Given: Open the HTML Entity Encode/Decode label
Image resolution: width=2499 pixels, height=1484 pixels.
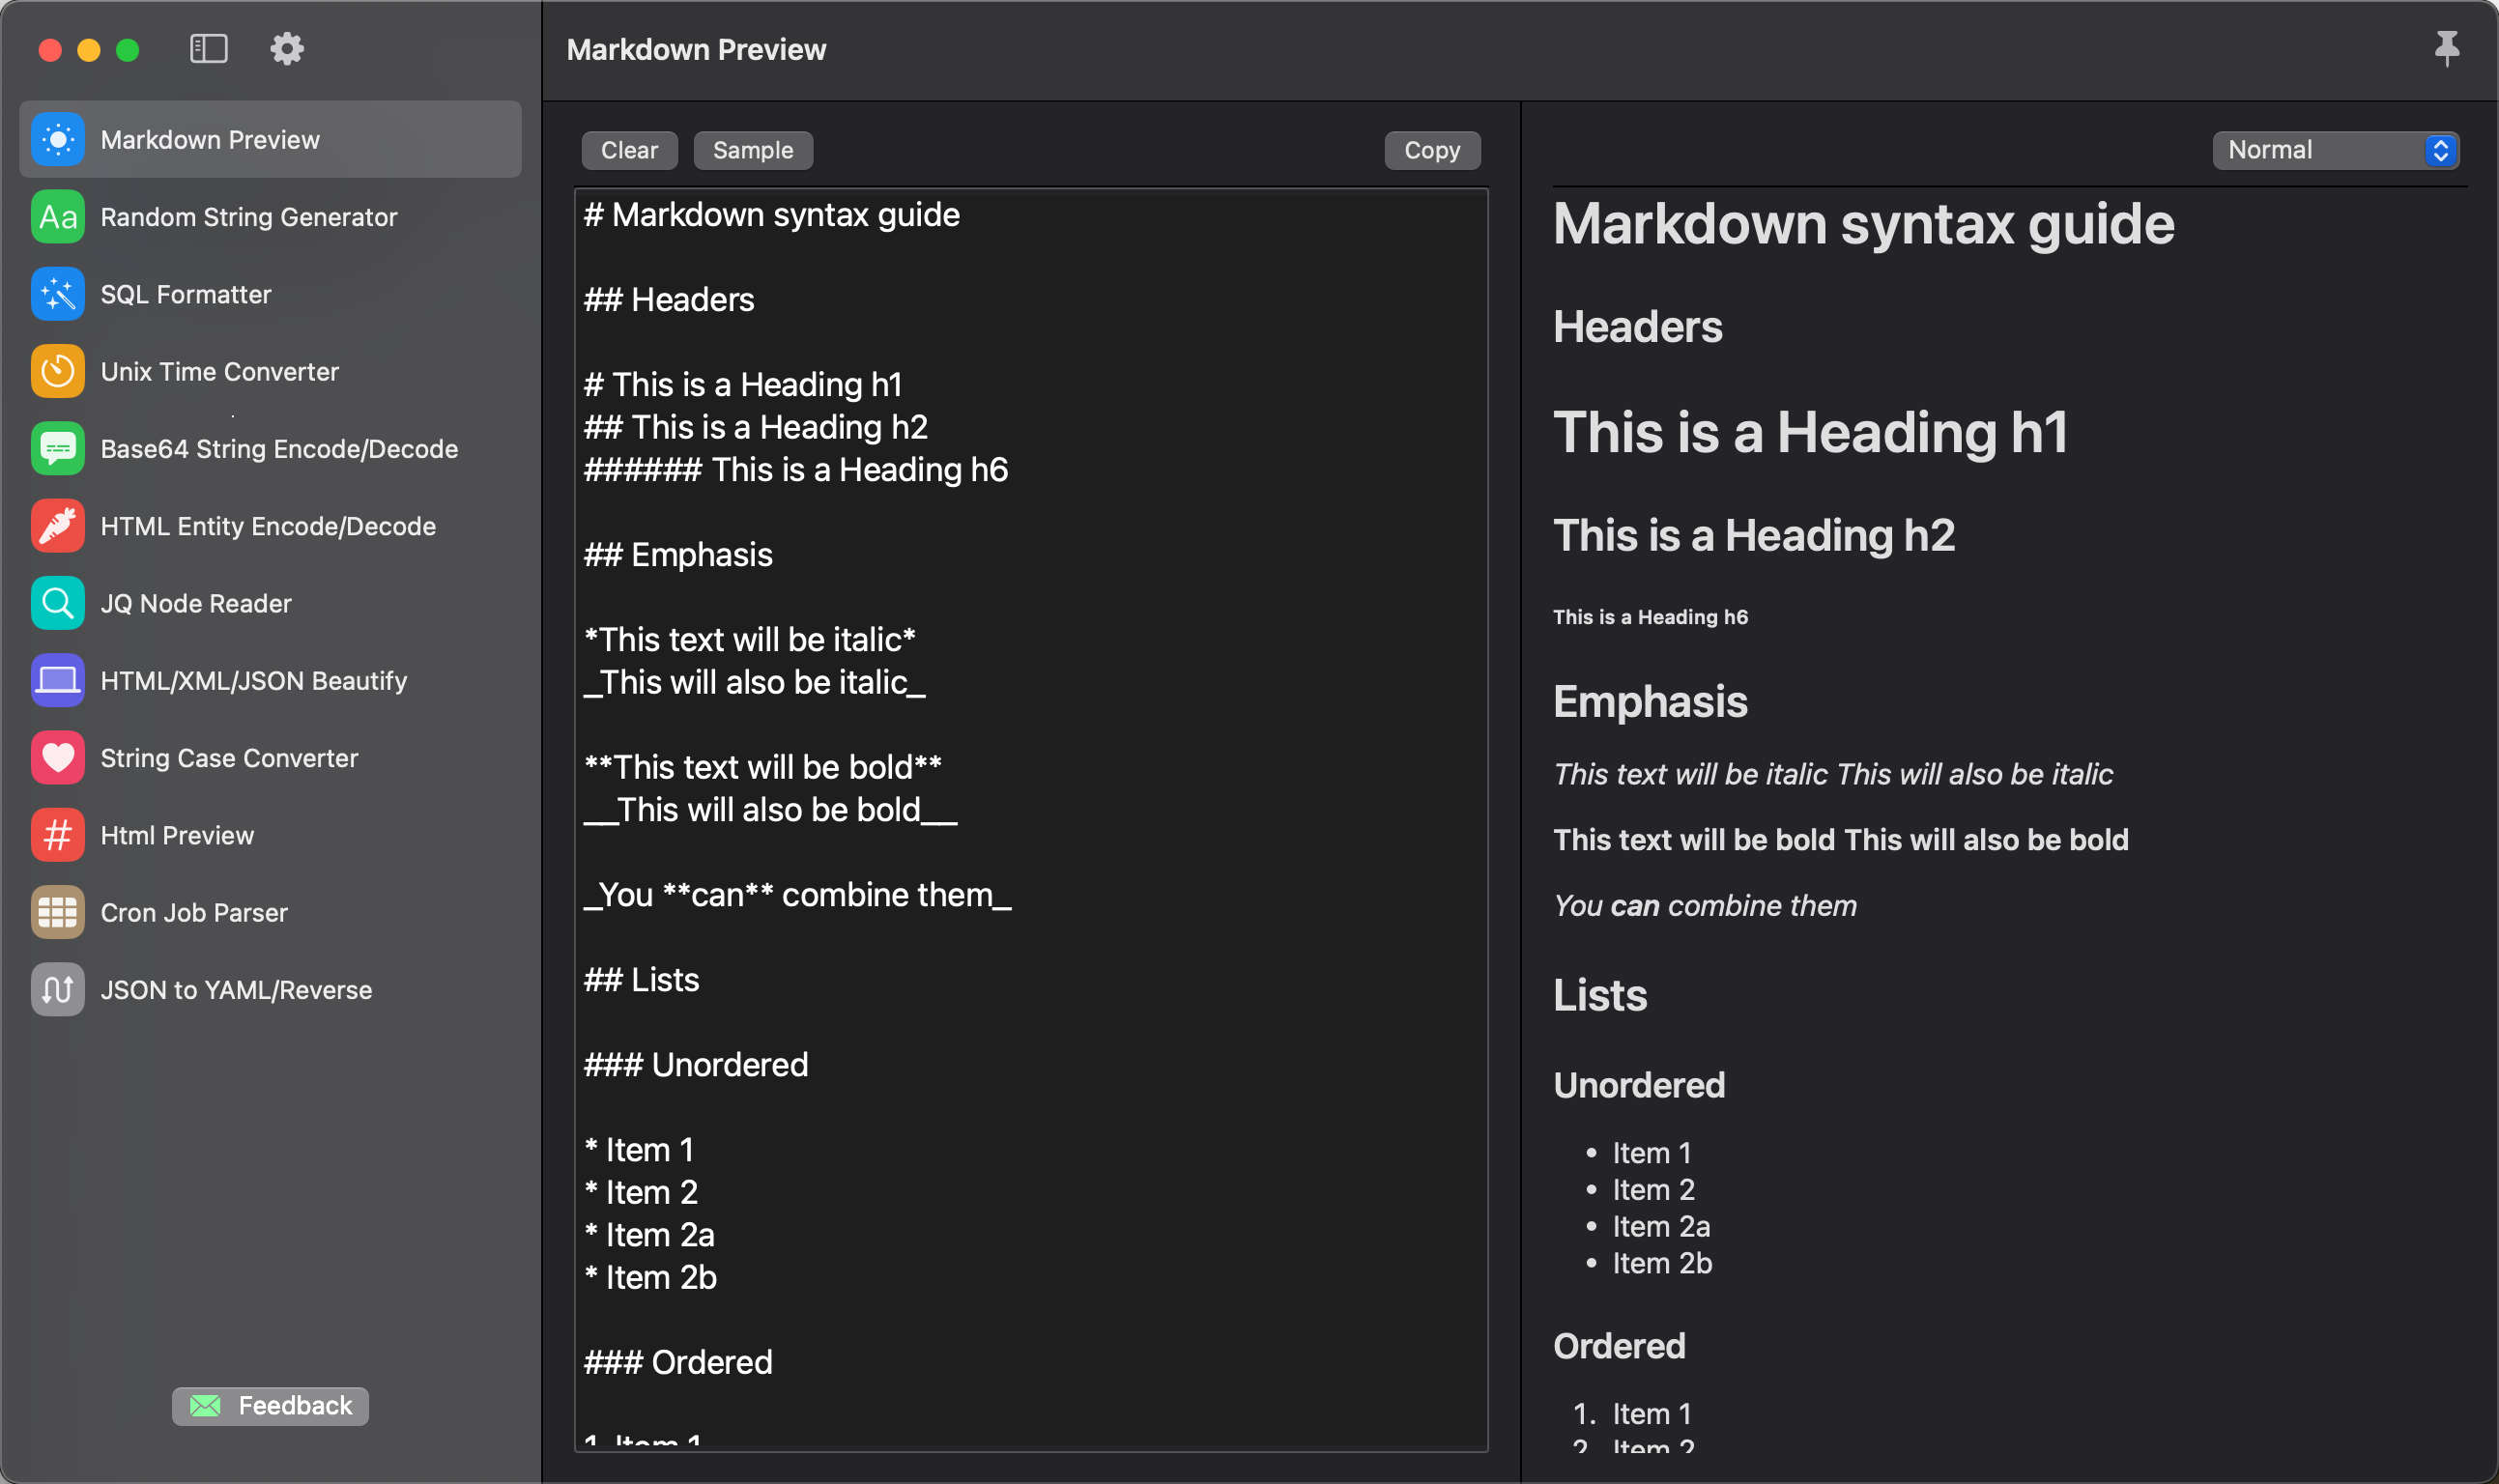Looking at the screenshot, I should pyautogui.click(x=268, y=526).
